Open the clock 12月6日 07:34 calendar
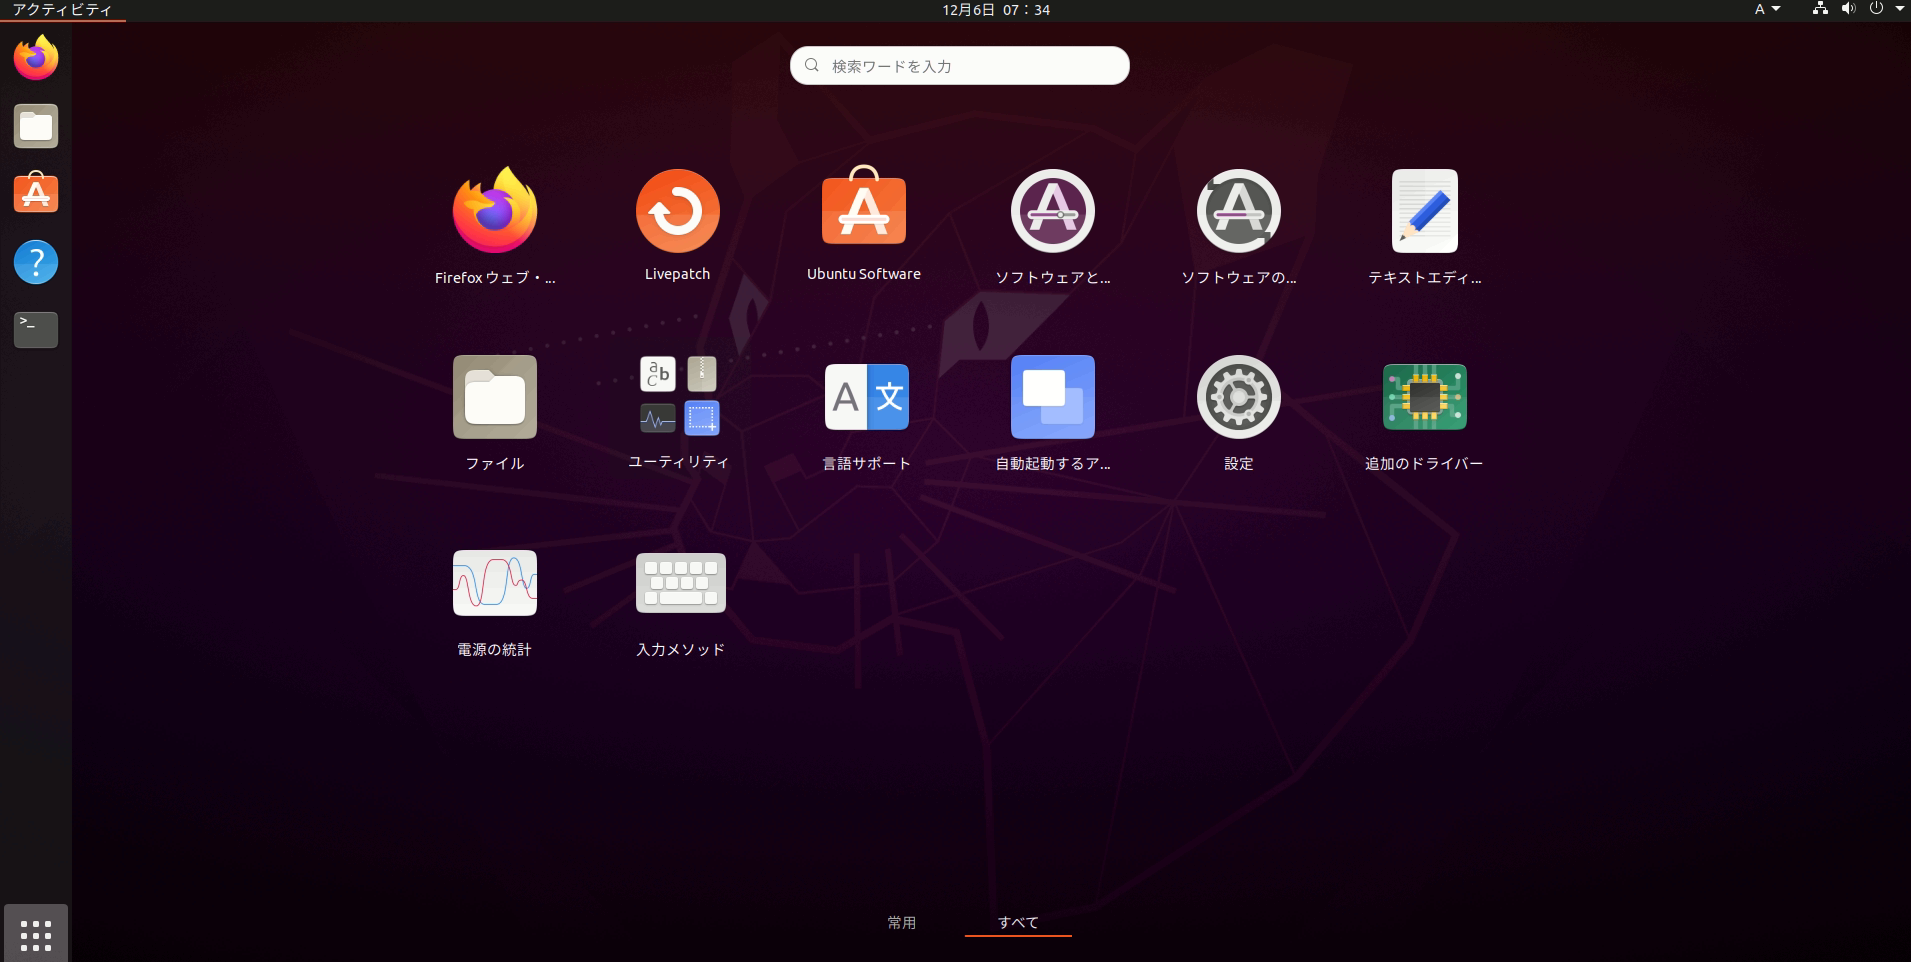Screen dimensions: 1911x962 click(x=996, y=10)
